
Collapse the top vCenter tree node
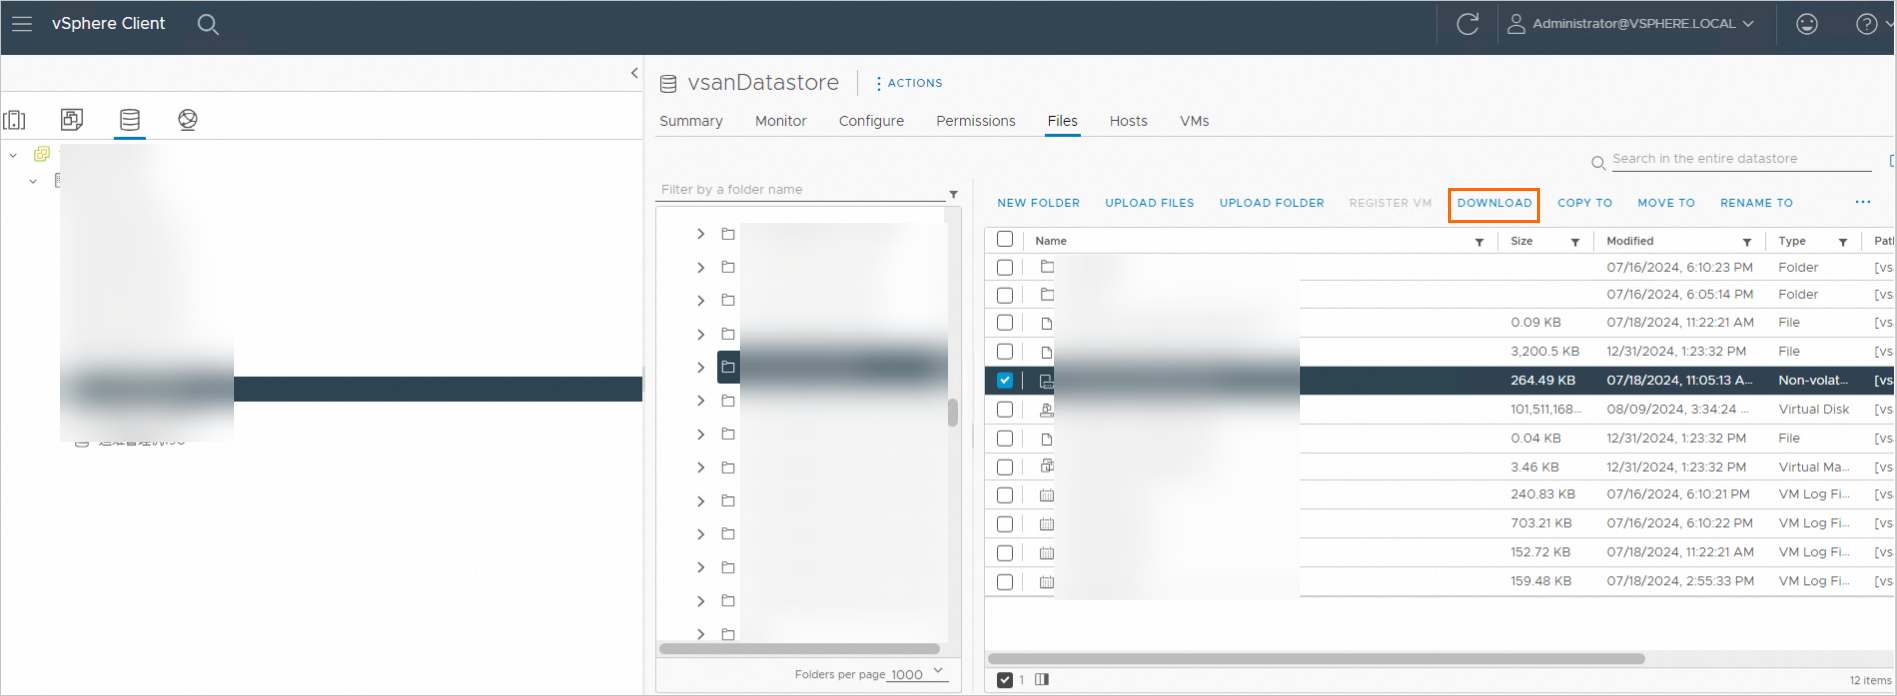click(13, 155)
